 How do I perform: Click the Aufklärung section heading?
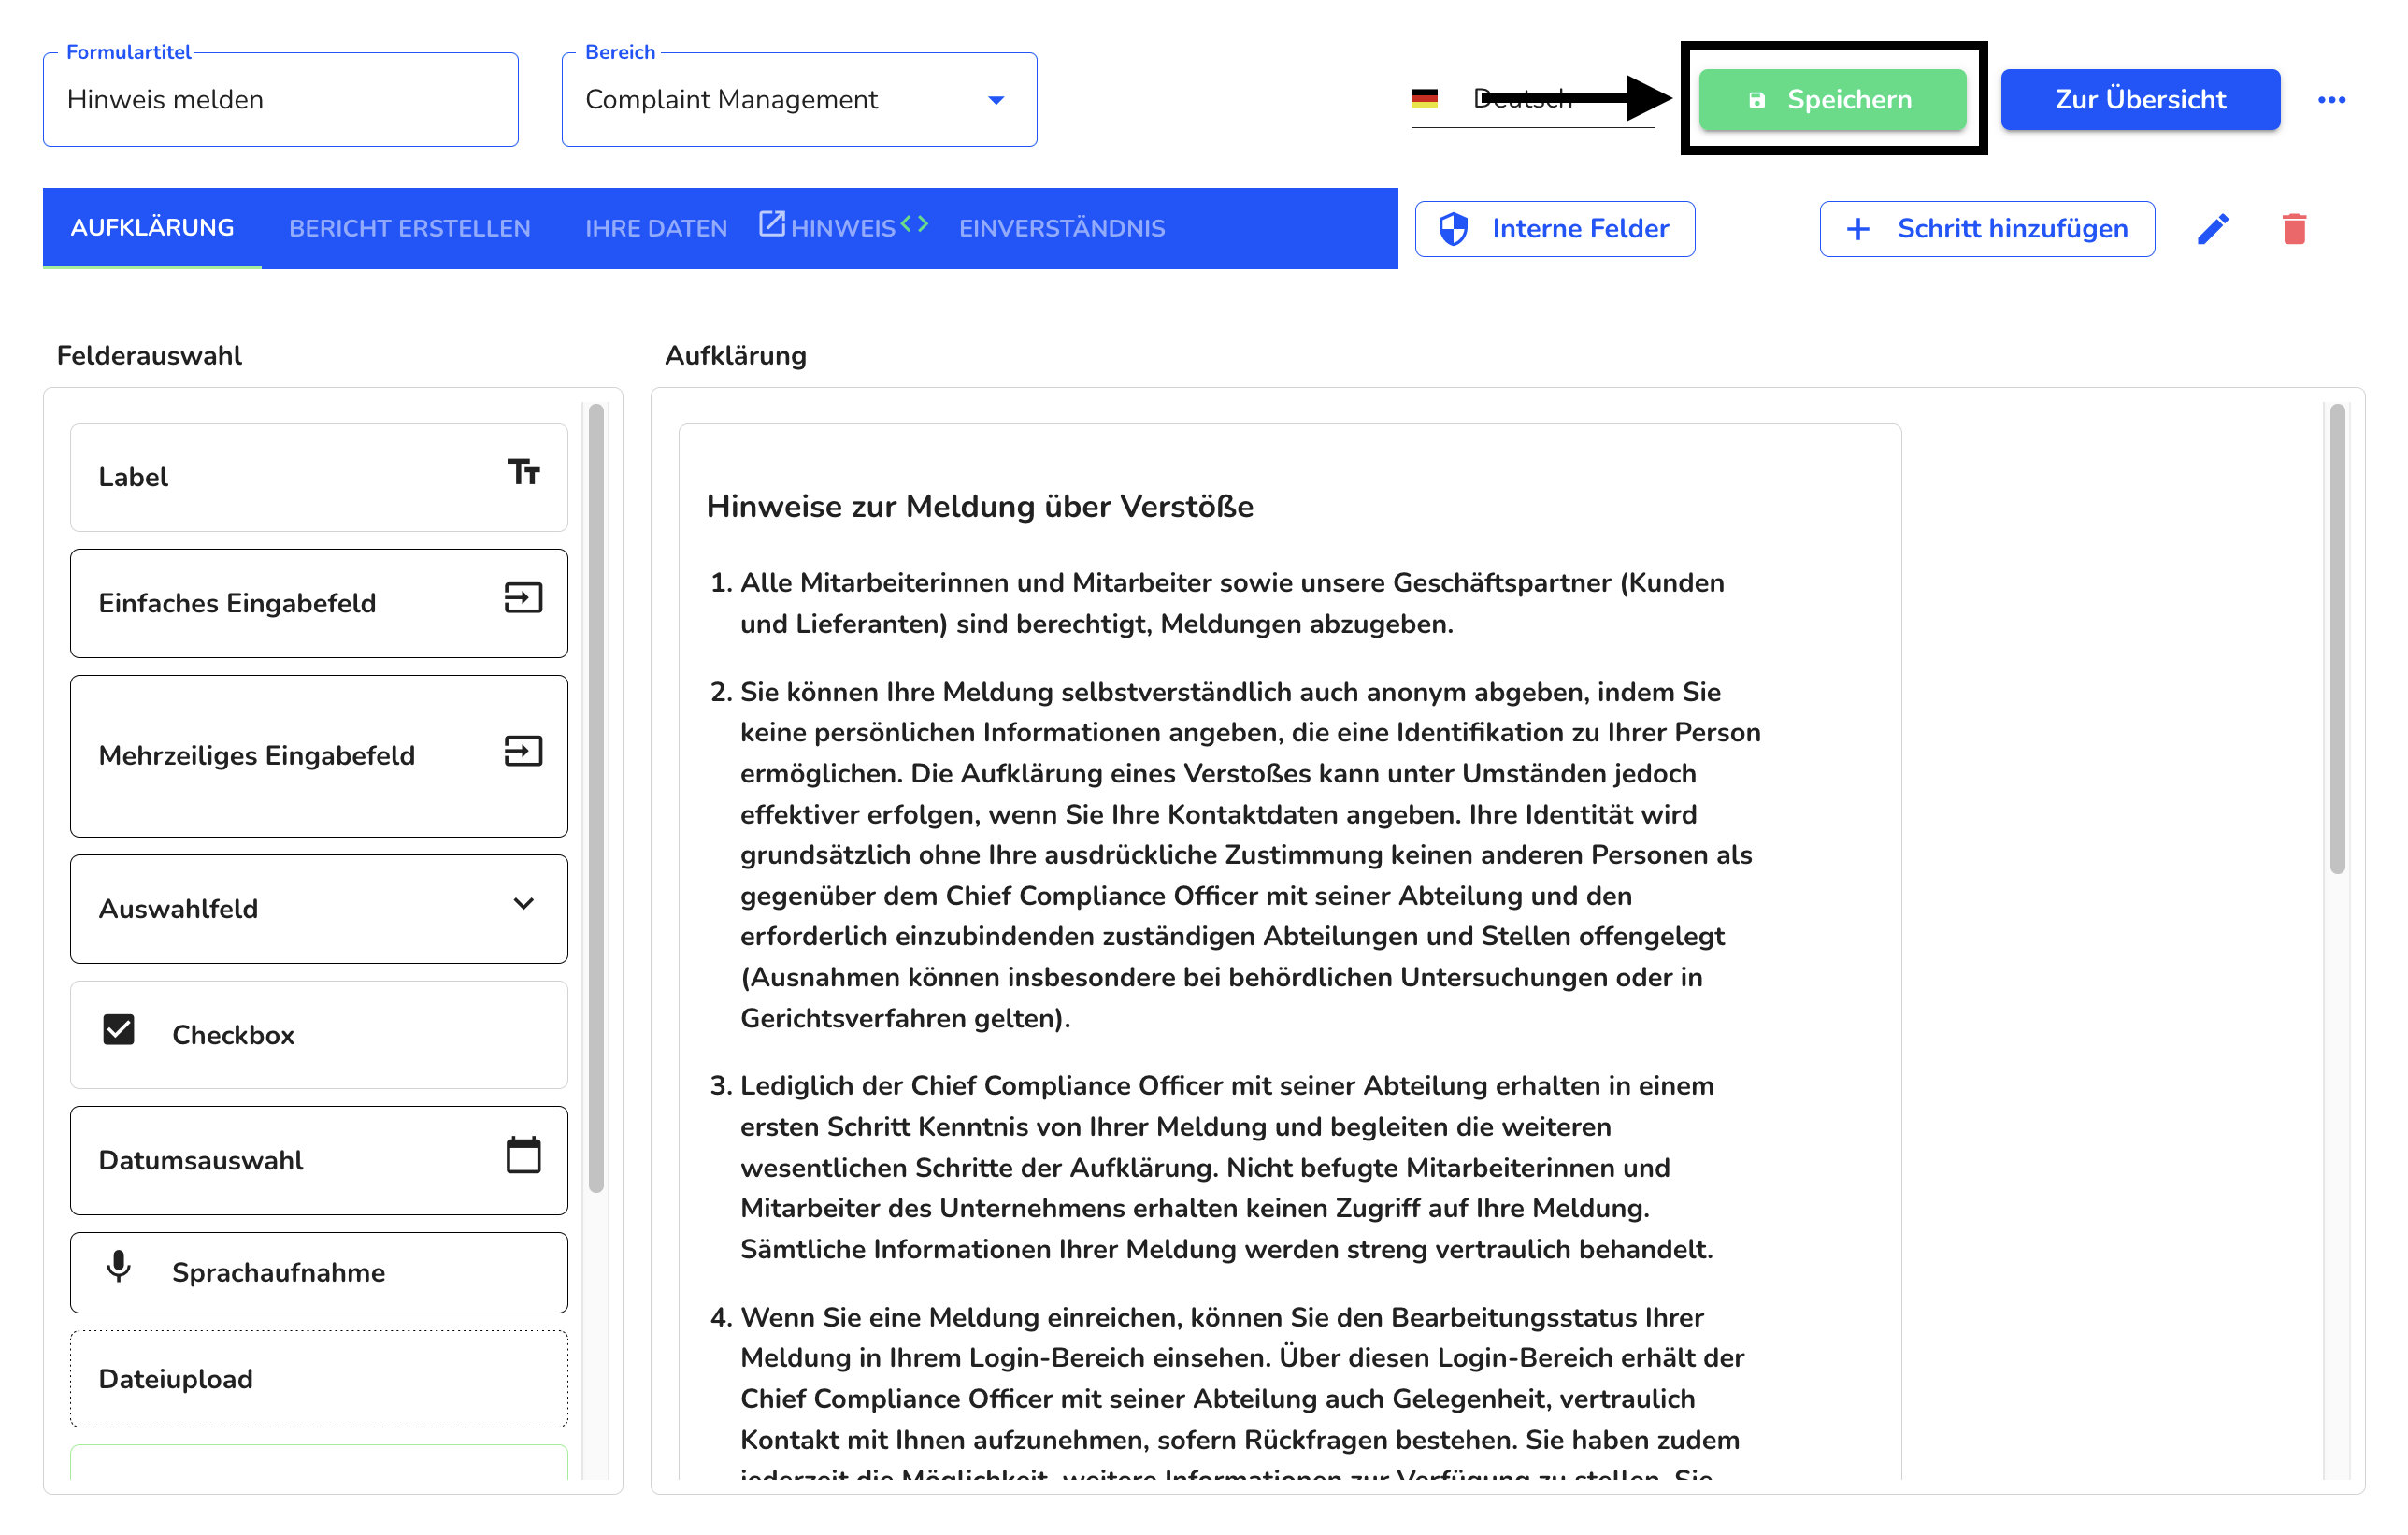pyautogui.click(x=736, y=356)
